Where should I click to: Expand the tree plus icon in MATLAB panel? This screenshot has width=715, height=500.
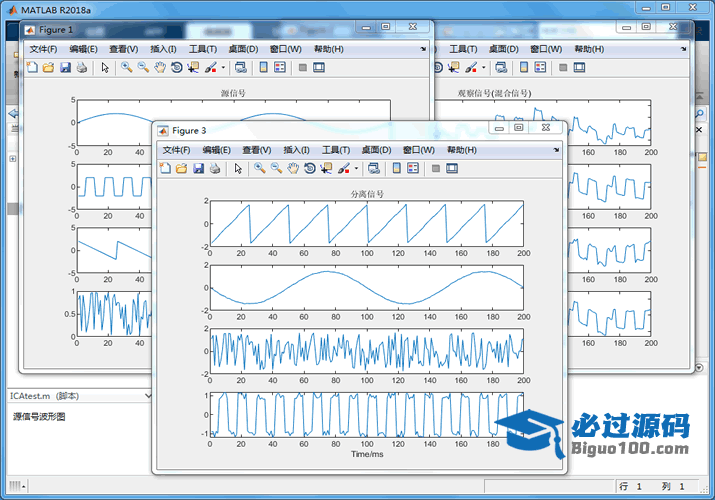tap(13, 159)
